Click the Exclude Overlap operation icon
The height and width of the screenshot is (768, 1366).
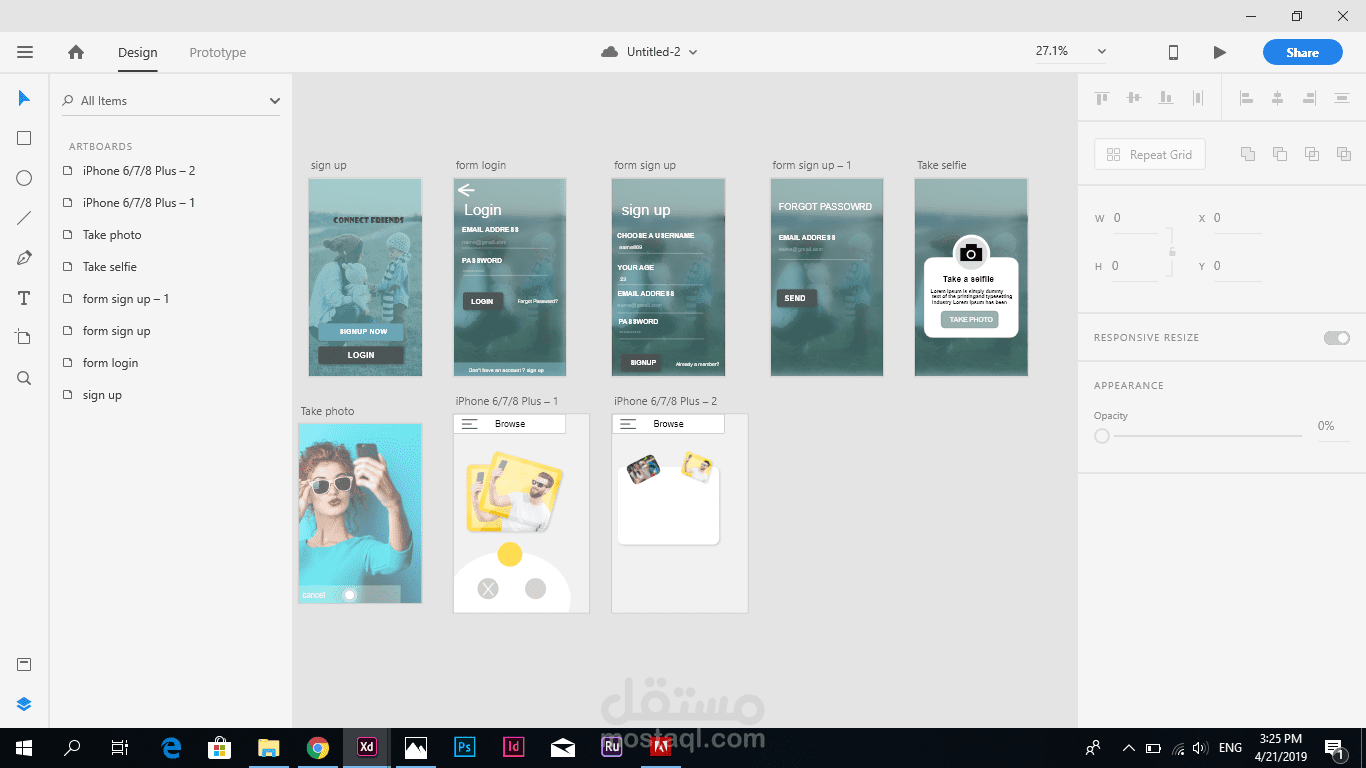point(1344,154)
